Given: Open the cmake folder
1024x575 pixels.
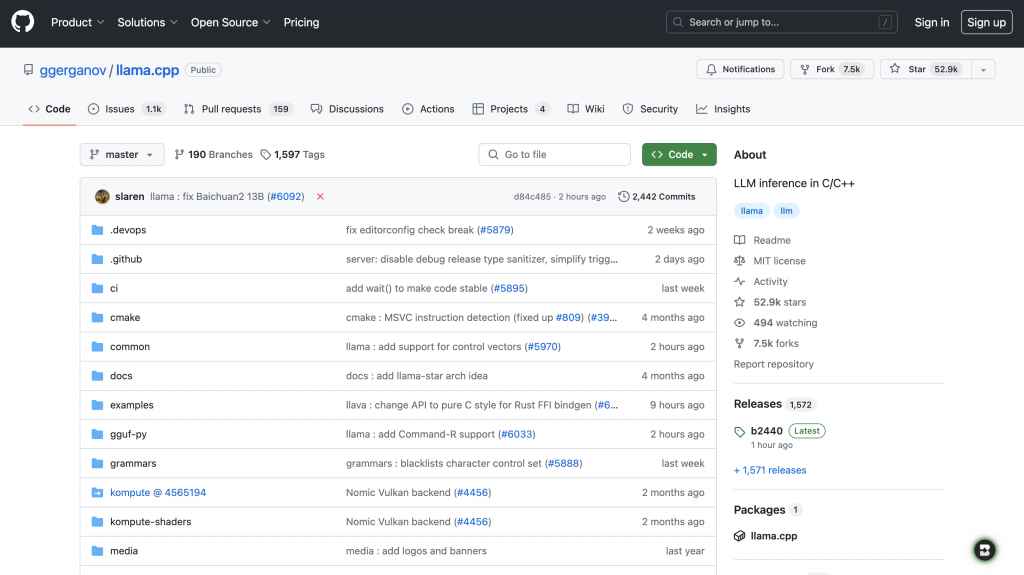Looking at the screenshot, I should click(125, 318).
